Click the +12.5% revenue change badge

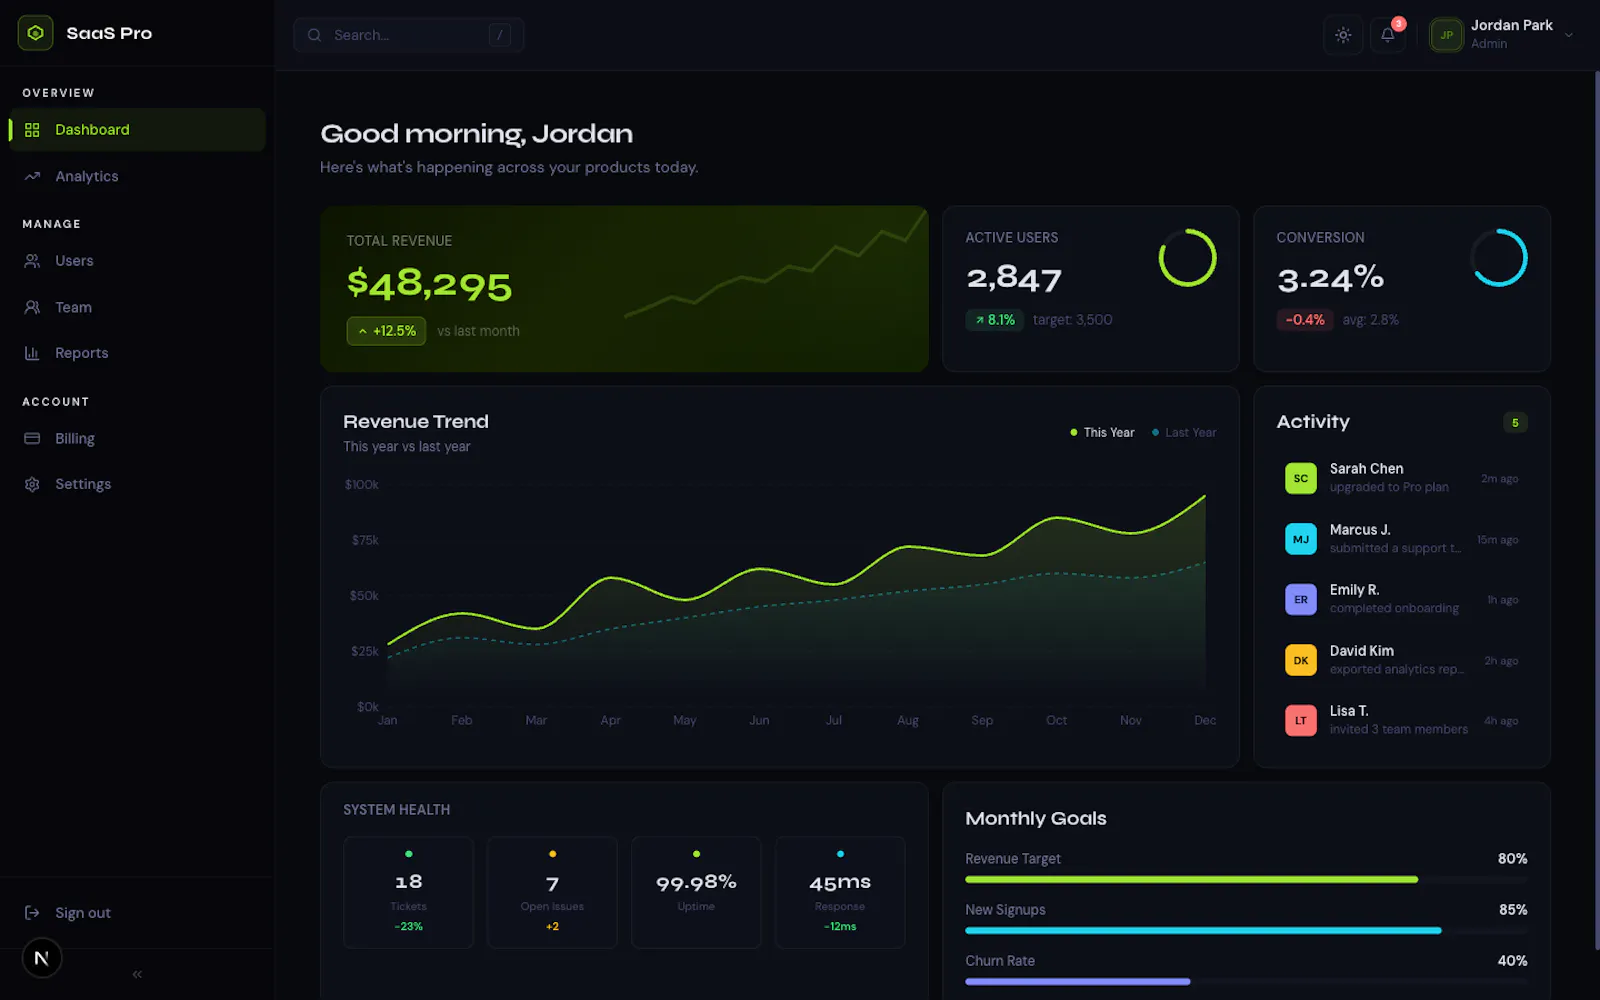tap(386, 331)
